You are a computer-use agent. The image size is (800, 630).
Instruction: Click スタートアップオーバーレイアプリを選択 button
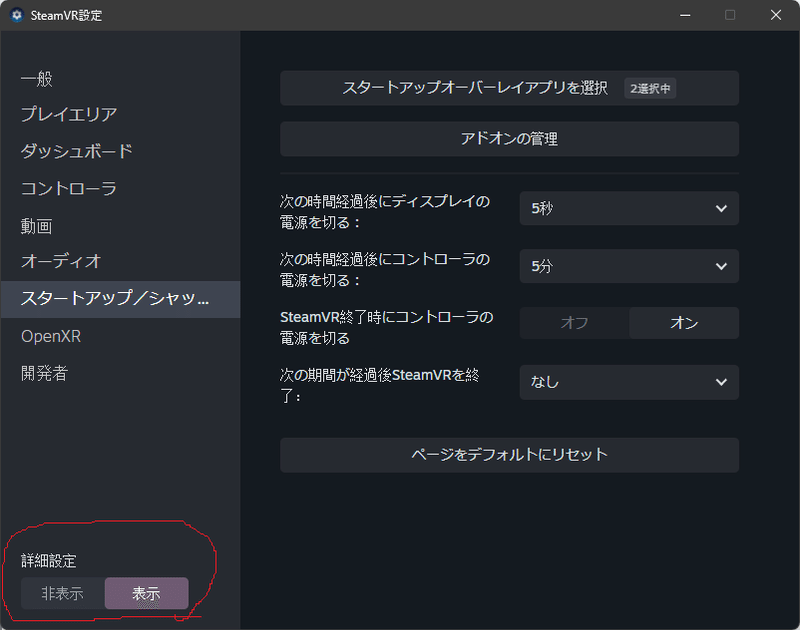(x=509, y=88)
